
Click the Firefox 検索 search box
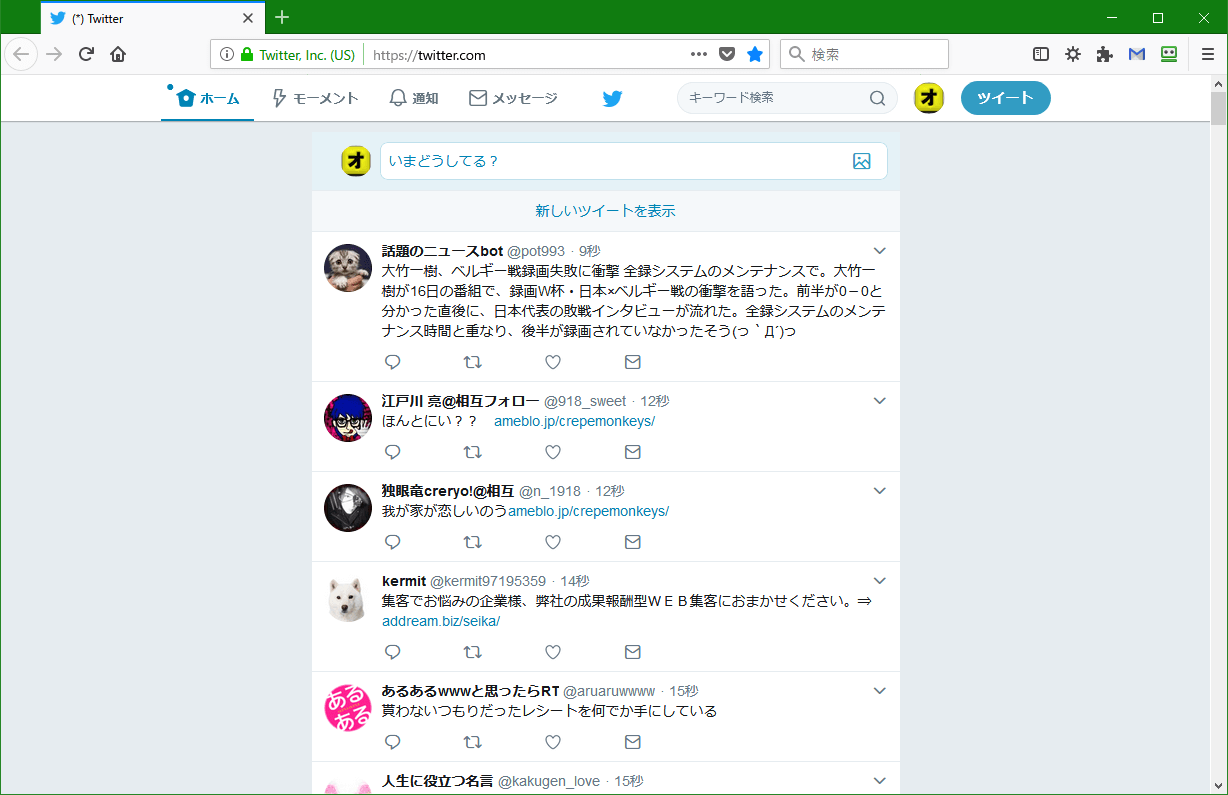tap(864, 54)
